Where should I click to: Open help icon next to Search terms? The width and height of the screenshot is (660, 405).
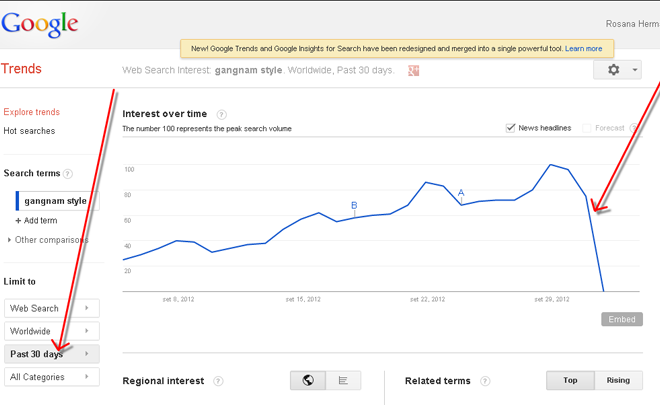click(x=68, y=173)
